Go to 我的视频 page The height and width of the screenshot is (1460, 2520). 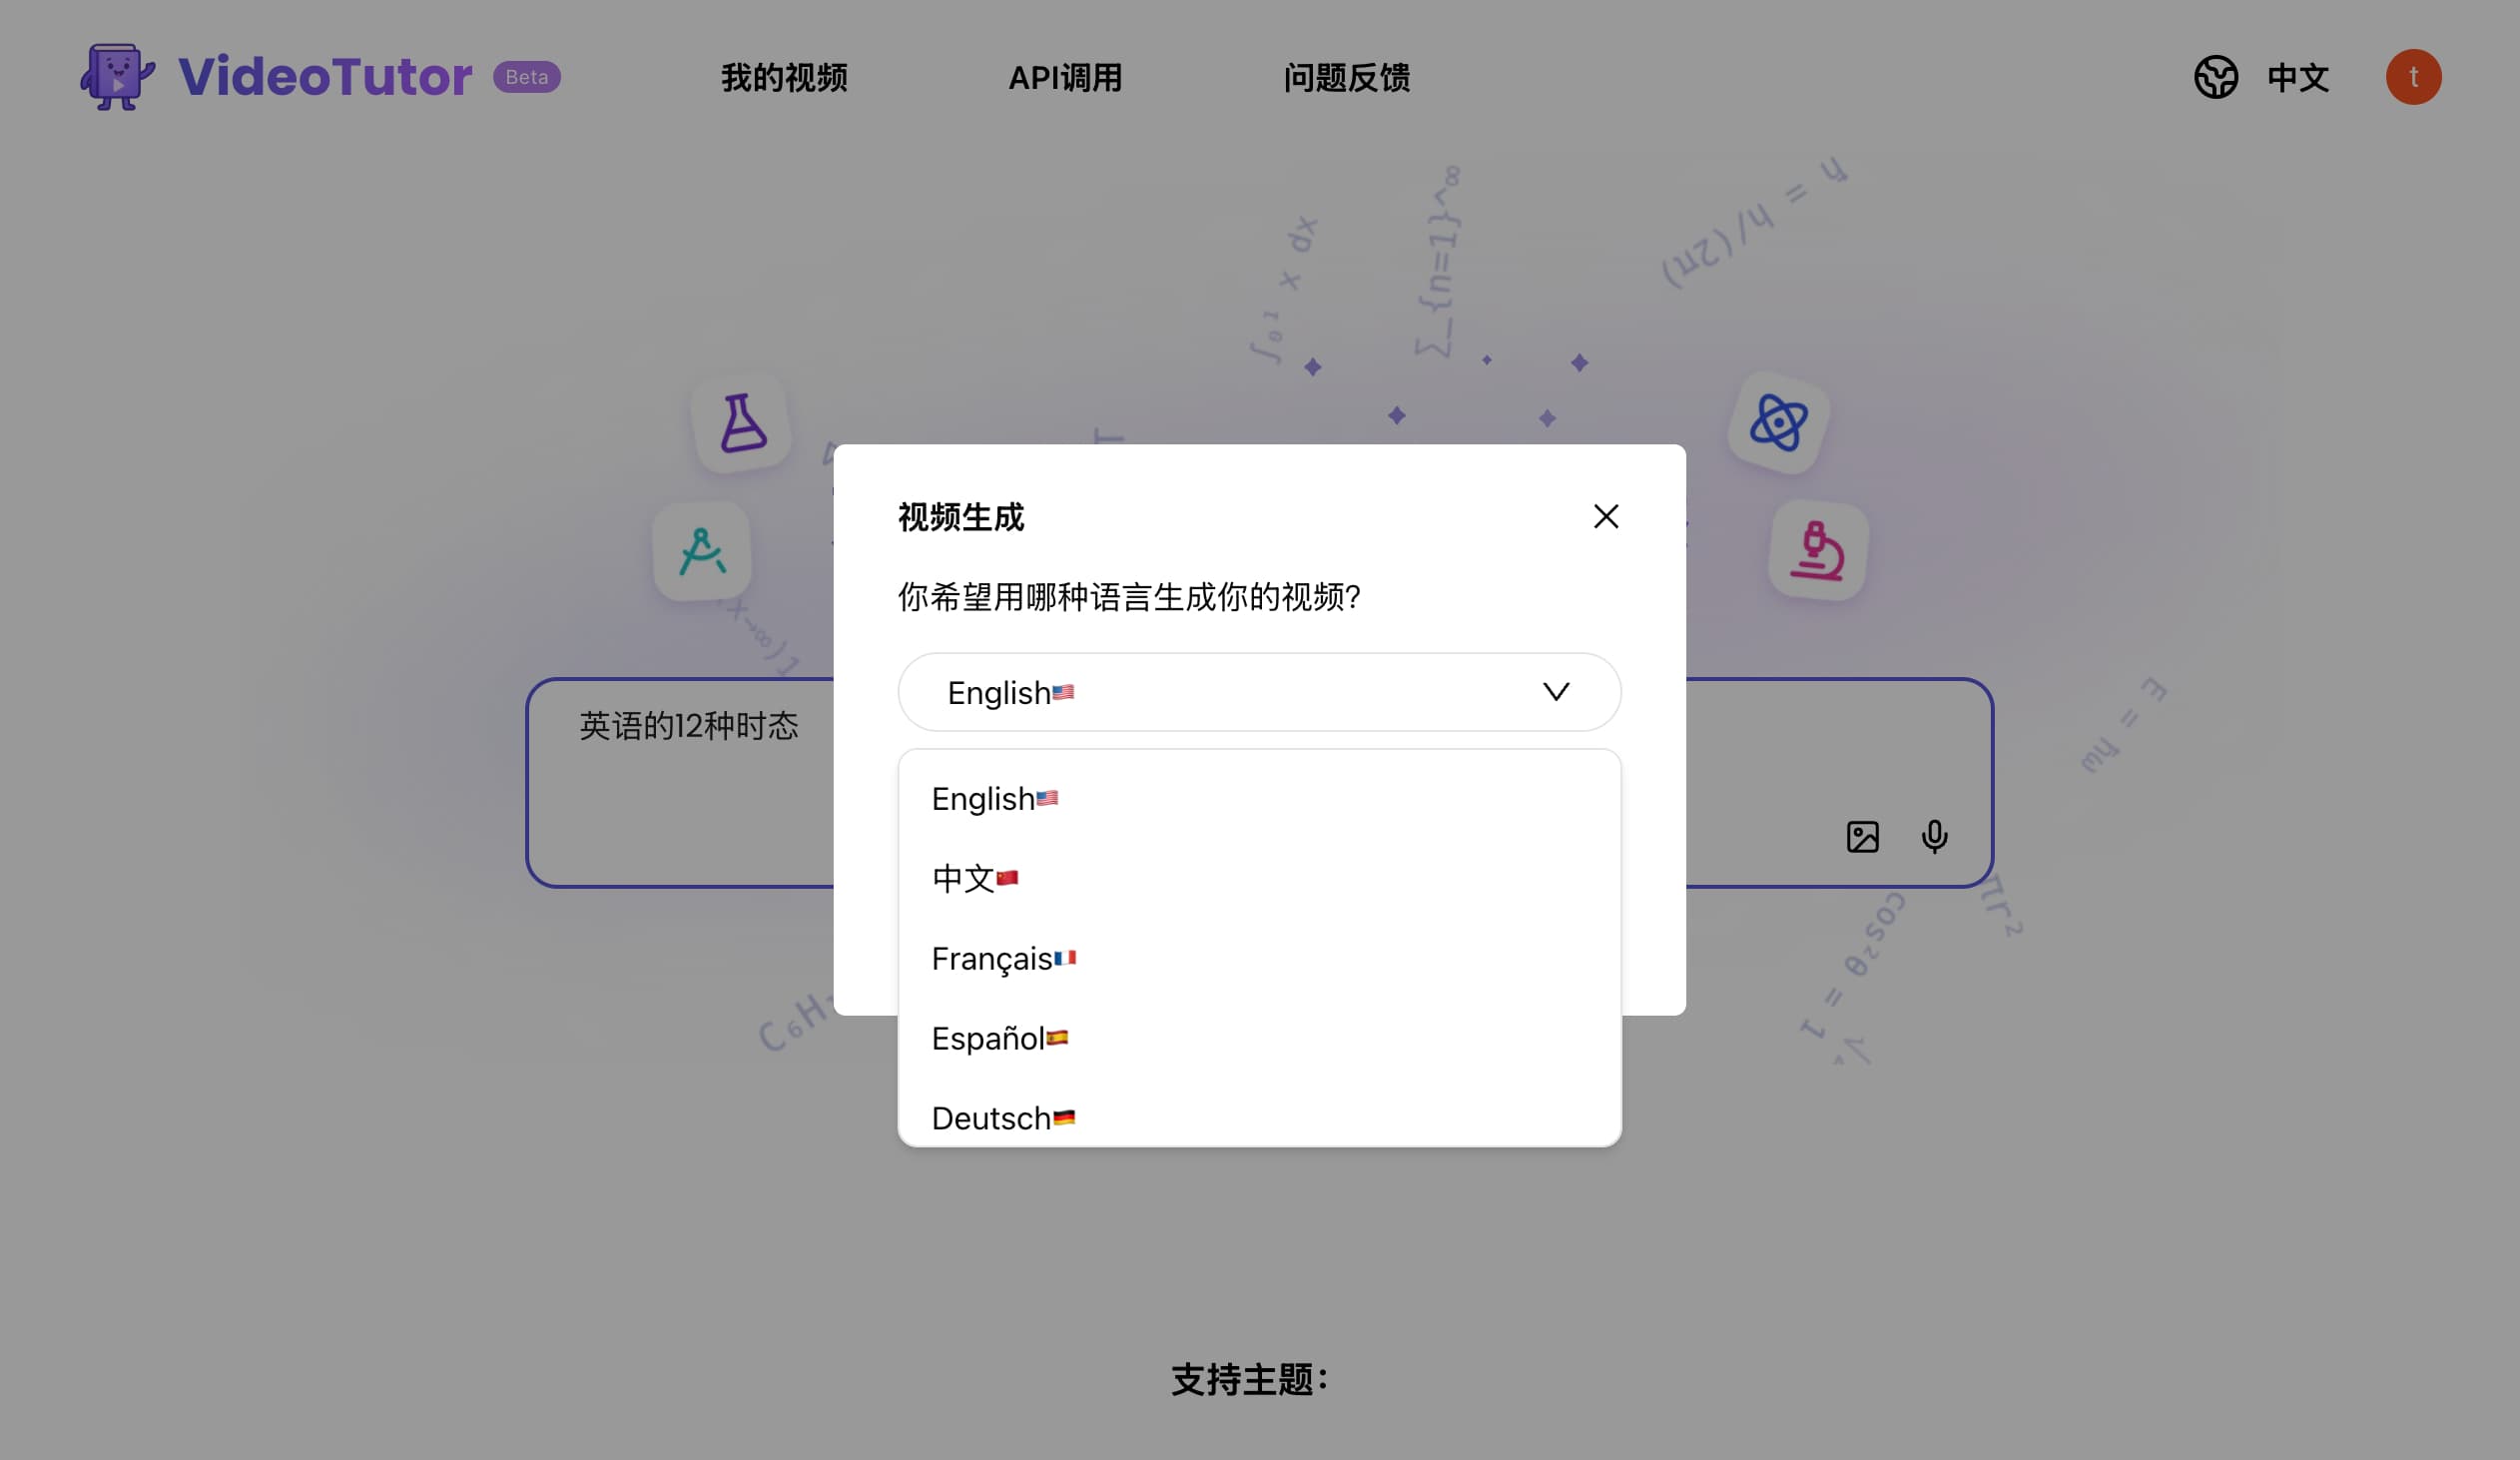click(784, 77)
